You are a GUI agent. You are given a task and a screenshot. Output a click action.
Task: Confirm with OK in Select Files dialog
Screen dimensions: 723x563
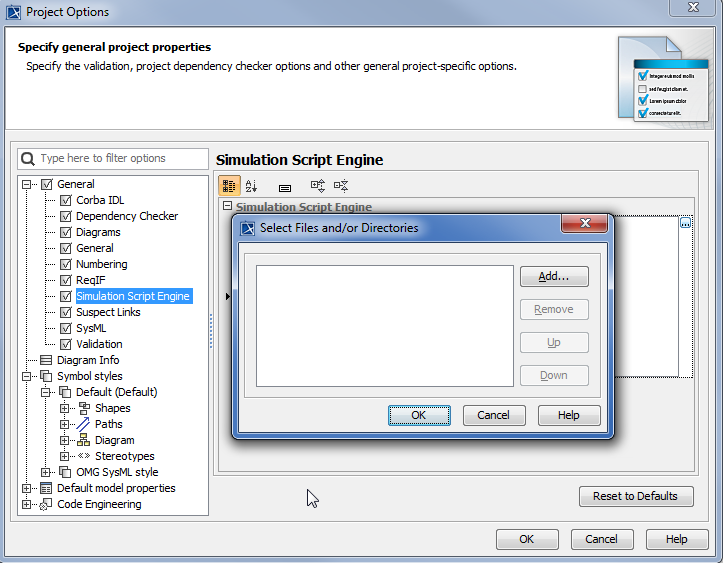419,415
